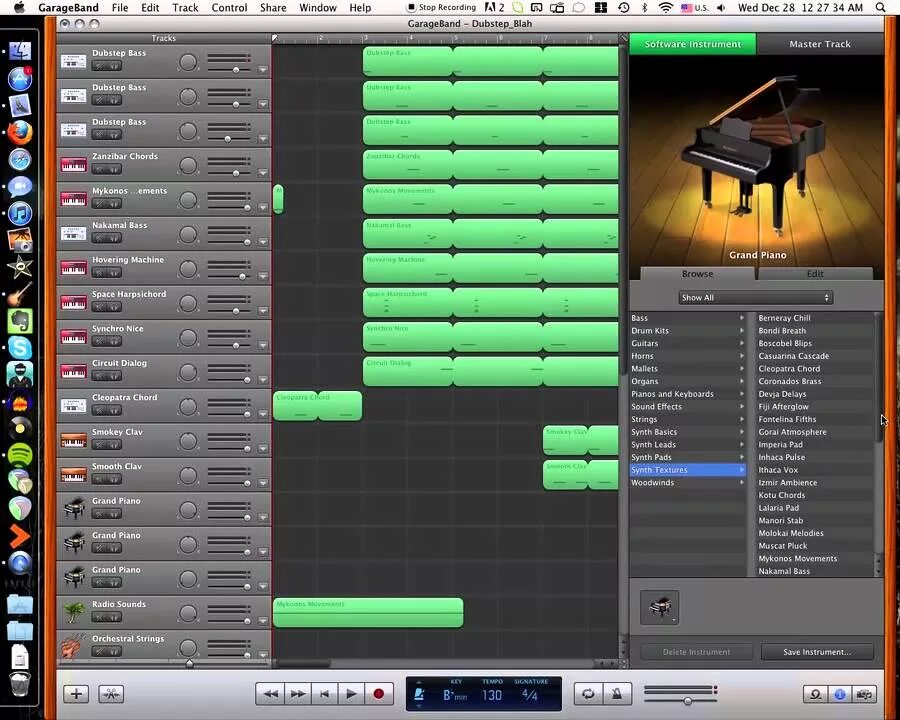Select the Software Instrument tab
This screenshot has width=900, height=720.
tap(693, 44)
